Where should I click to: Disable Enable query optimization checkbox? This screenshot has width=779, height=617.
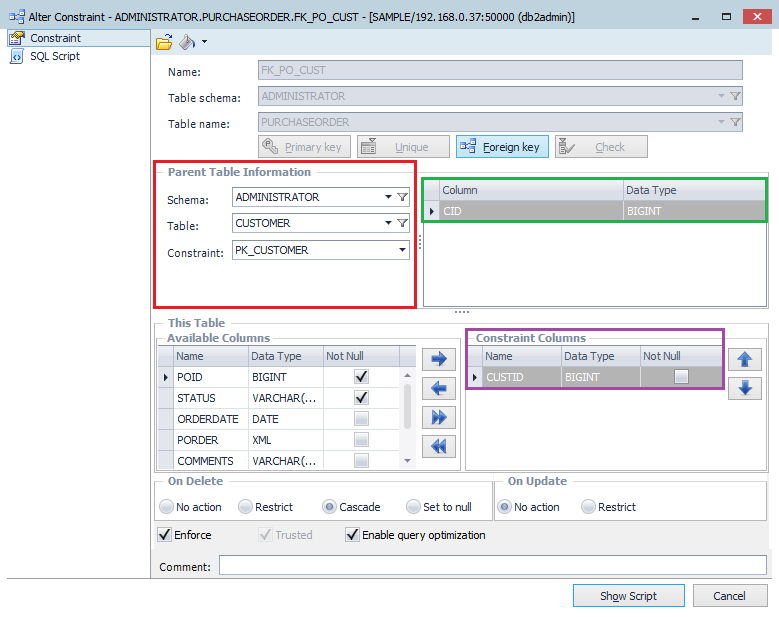click(x=352, y=535)
